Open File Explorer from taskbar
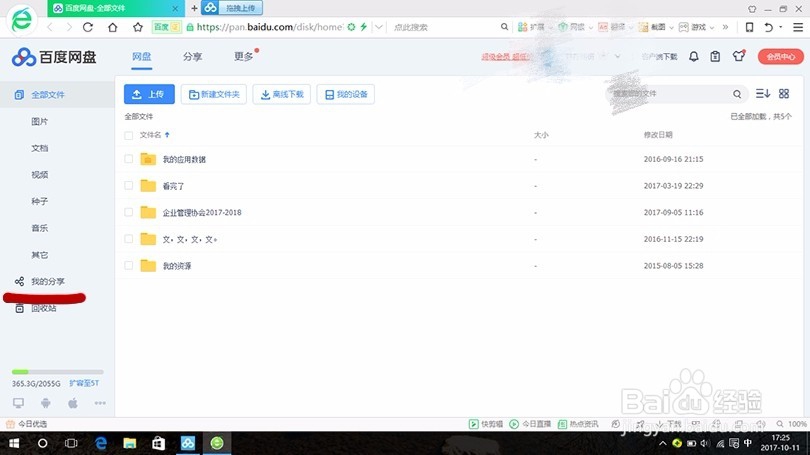 point(129,443)
